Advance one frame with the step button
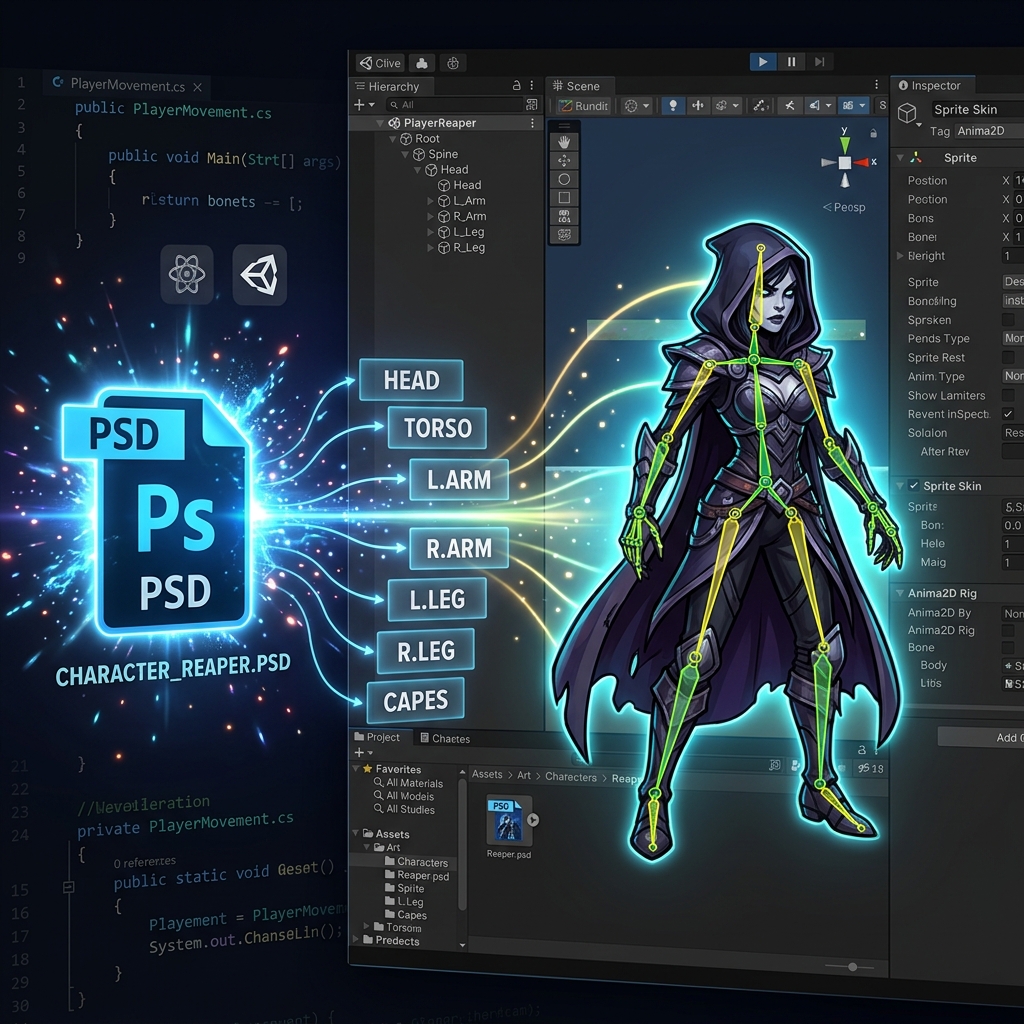 820,62
